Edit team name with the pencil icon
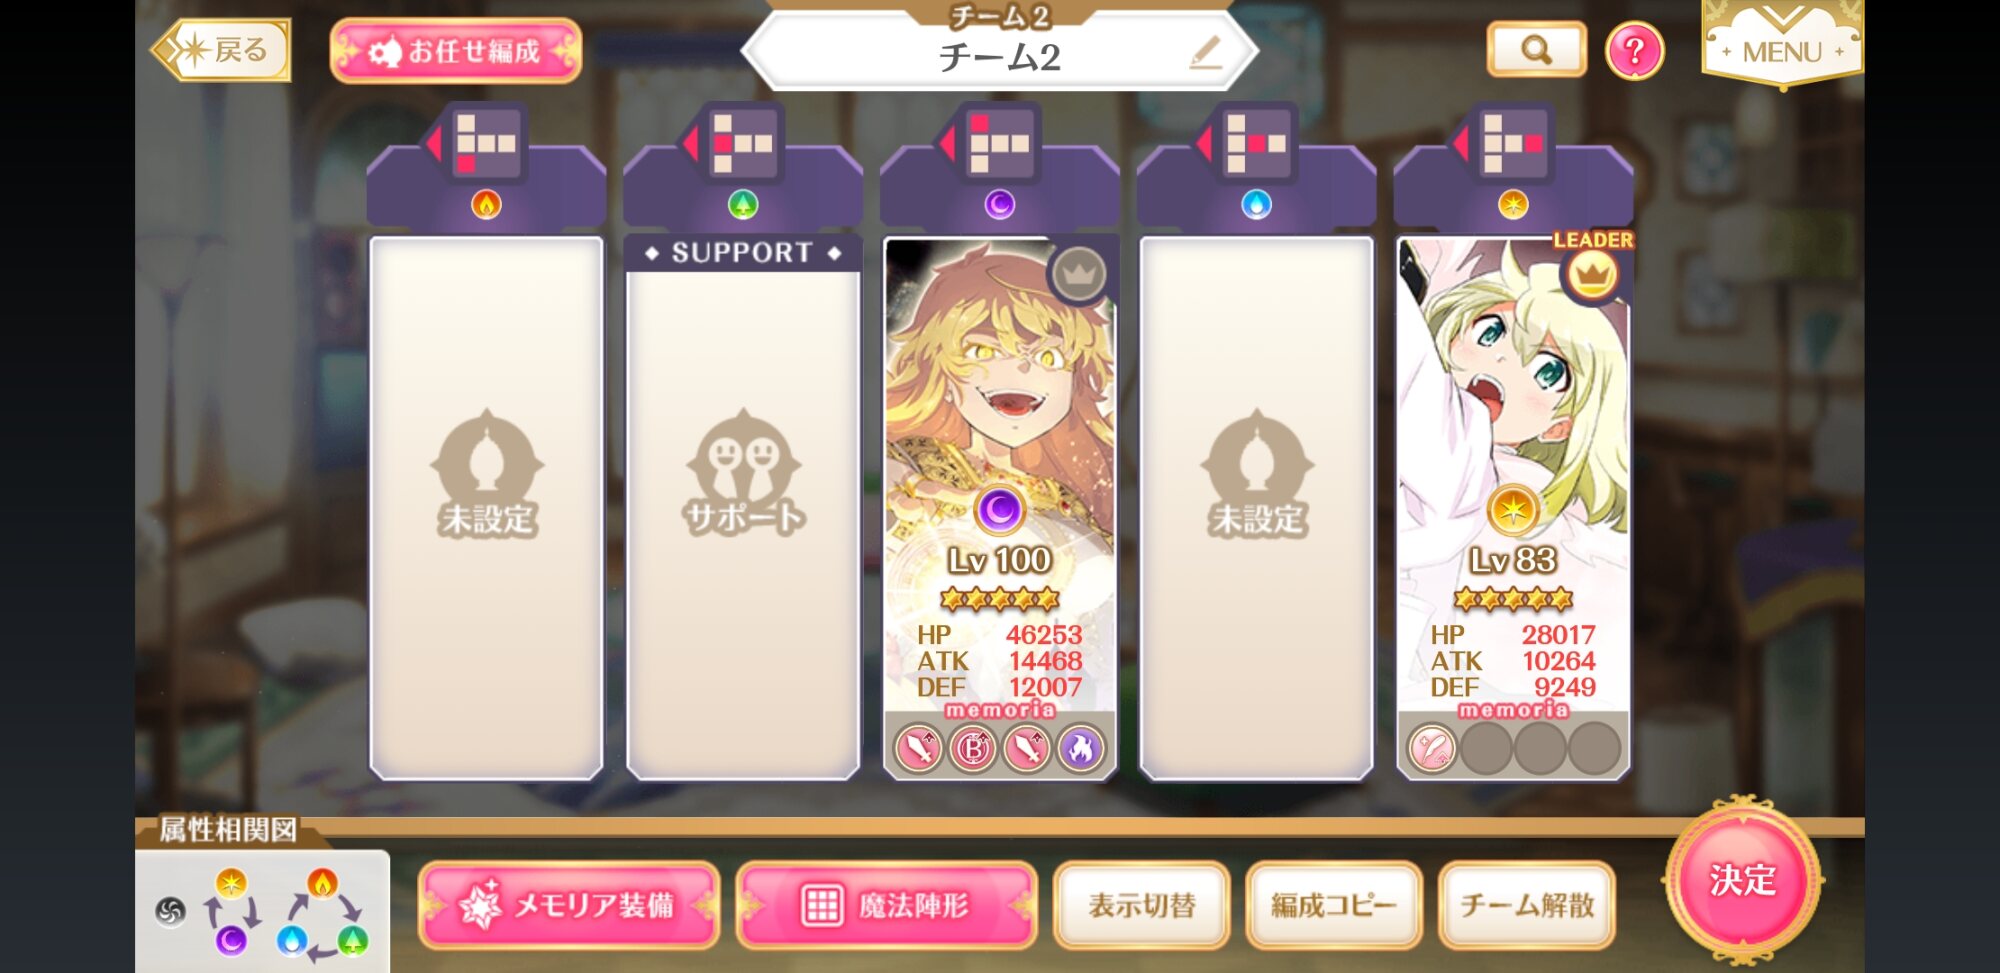Image resolution: width=2000 pixels, height=973 pixels. point(1206,52)
